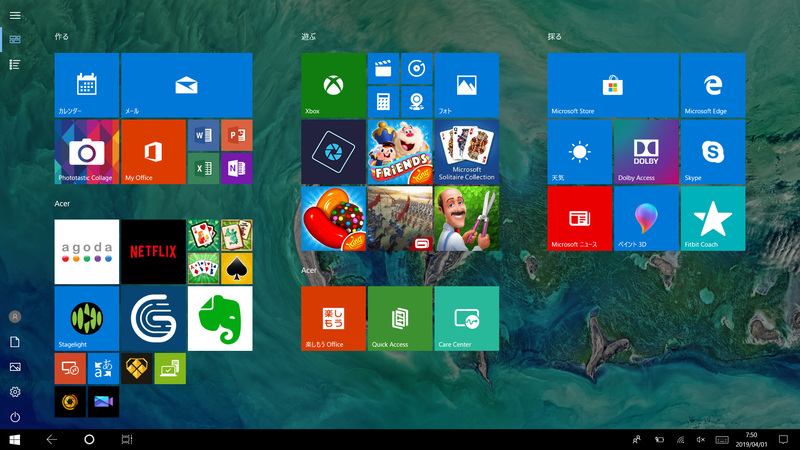The width and height of the screenshot is (800, 450).
Task: Open the language translator あ tile
Action: tap(104, 368)
